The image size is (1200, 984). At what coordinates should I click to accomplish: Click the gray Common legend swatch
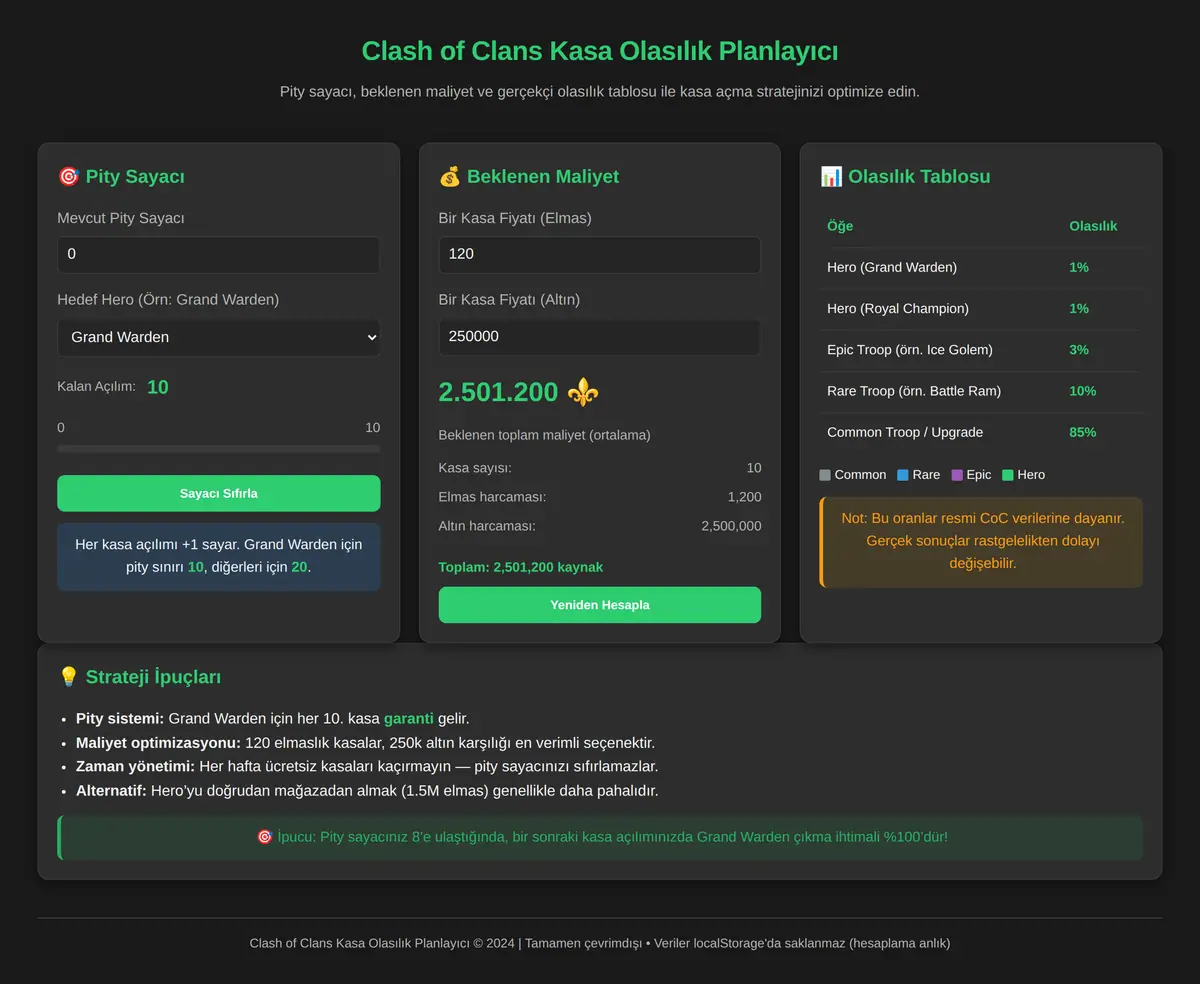click(825, 475)
